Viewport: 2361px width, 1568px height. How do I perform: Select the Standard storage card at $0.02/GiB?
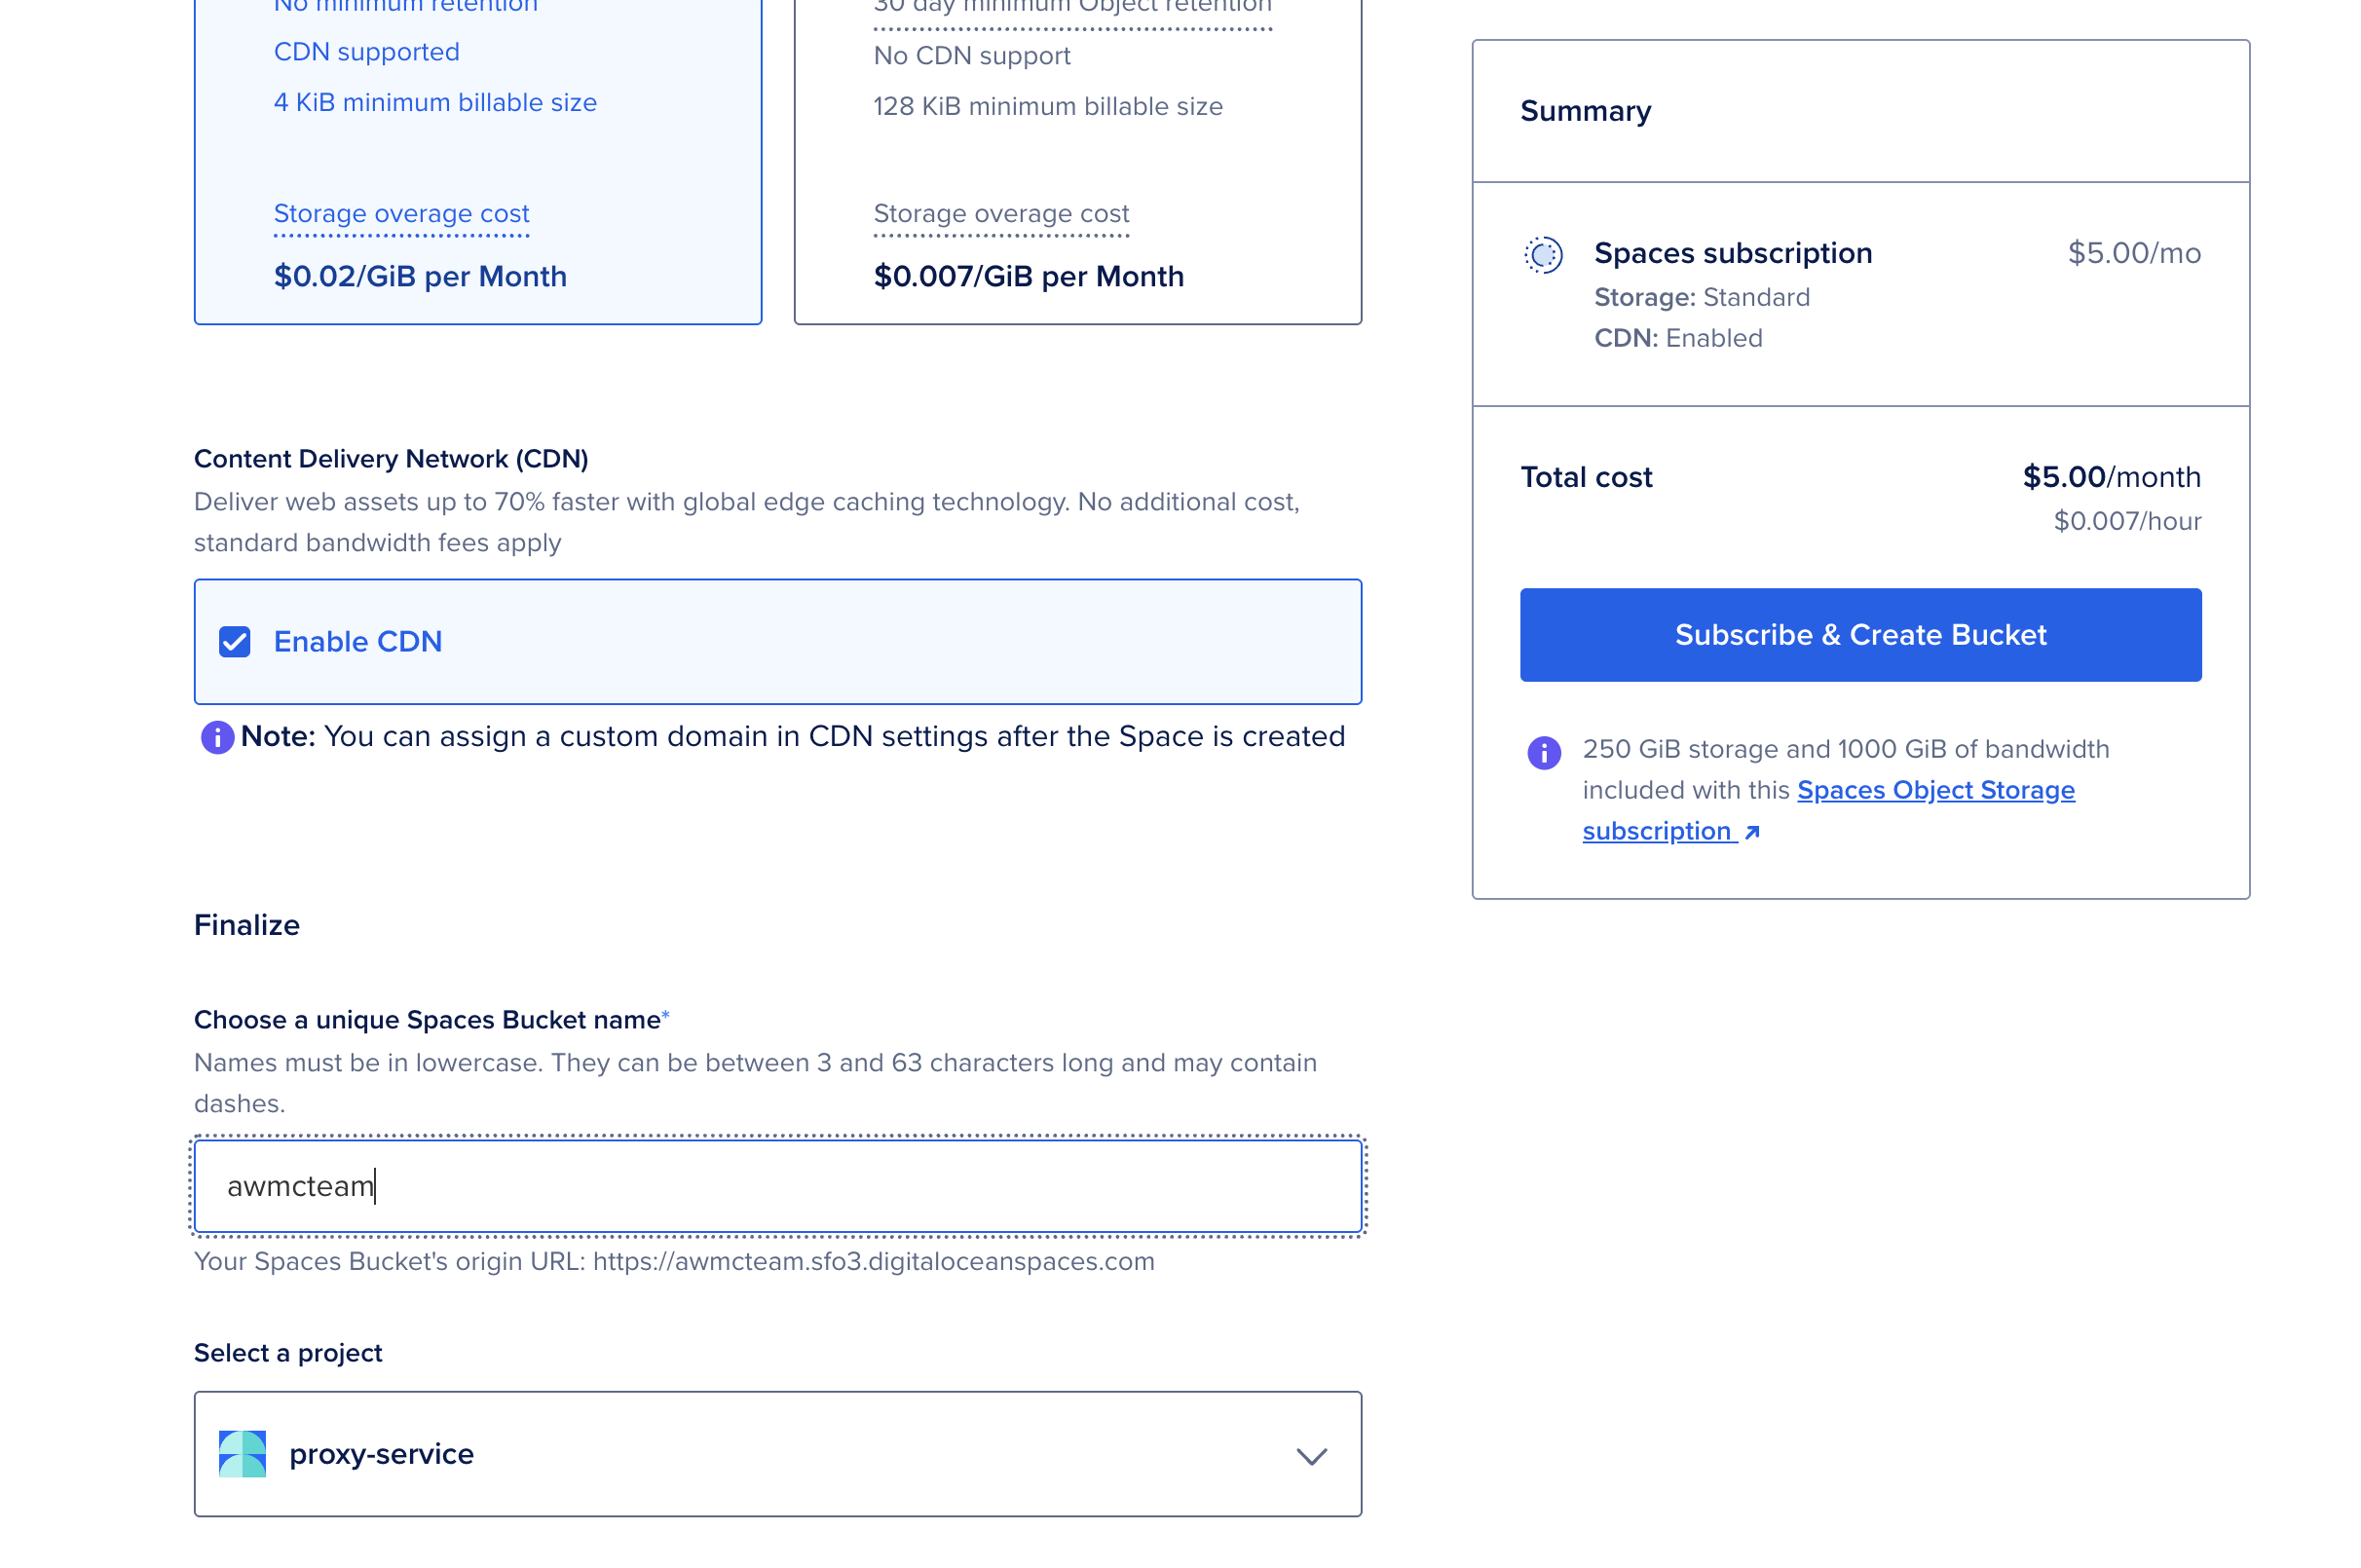(478, 160)
